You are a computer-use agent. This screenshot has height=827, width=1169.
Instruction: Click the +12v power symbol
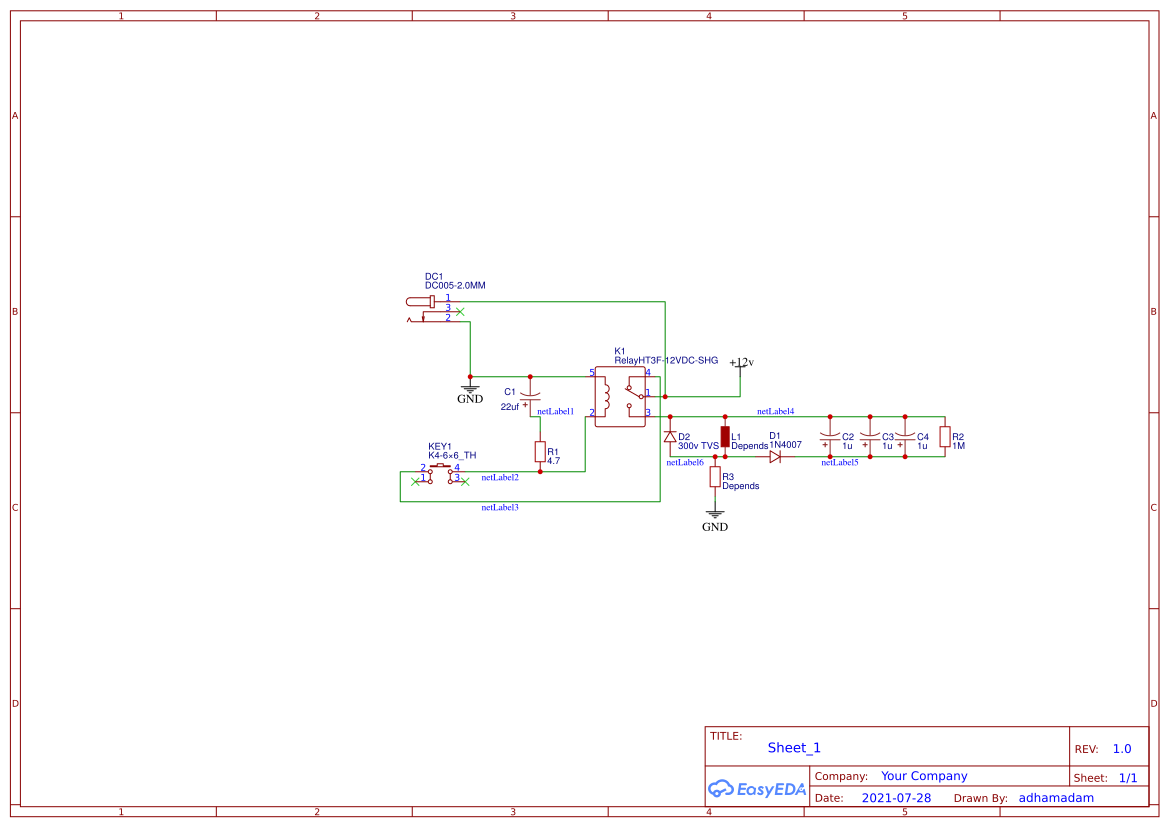pos(741,365)
